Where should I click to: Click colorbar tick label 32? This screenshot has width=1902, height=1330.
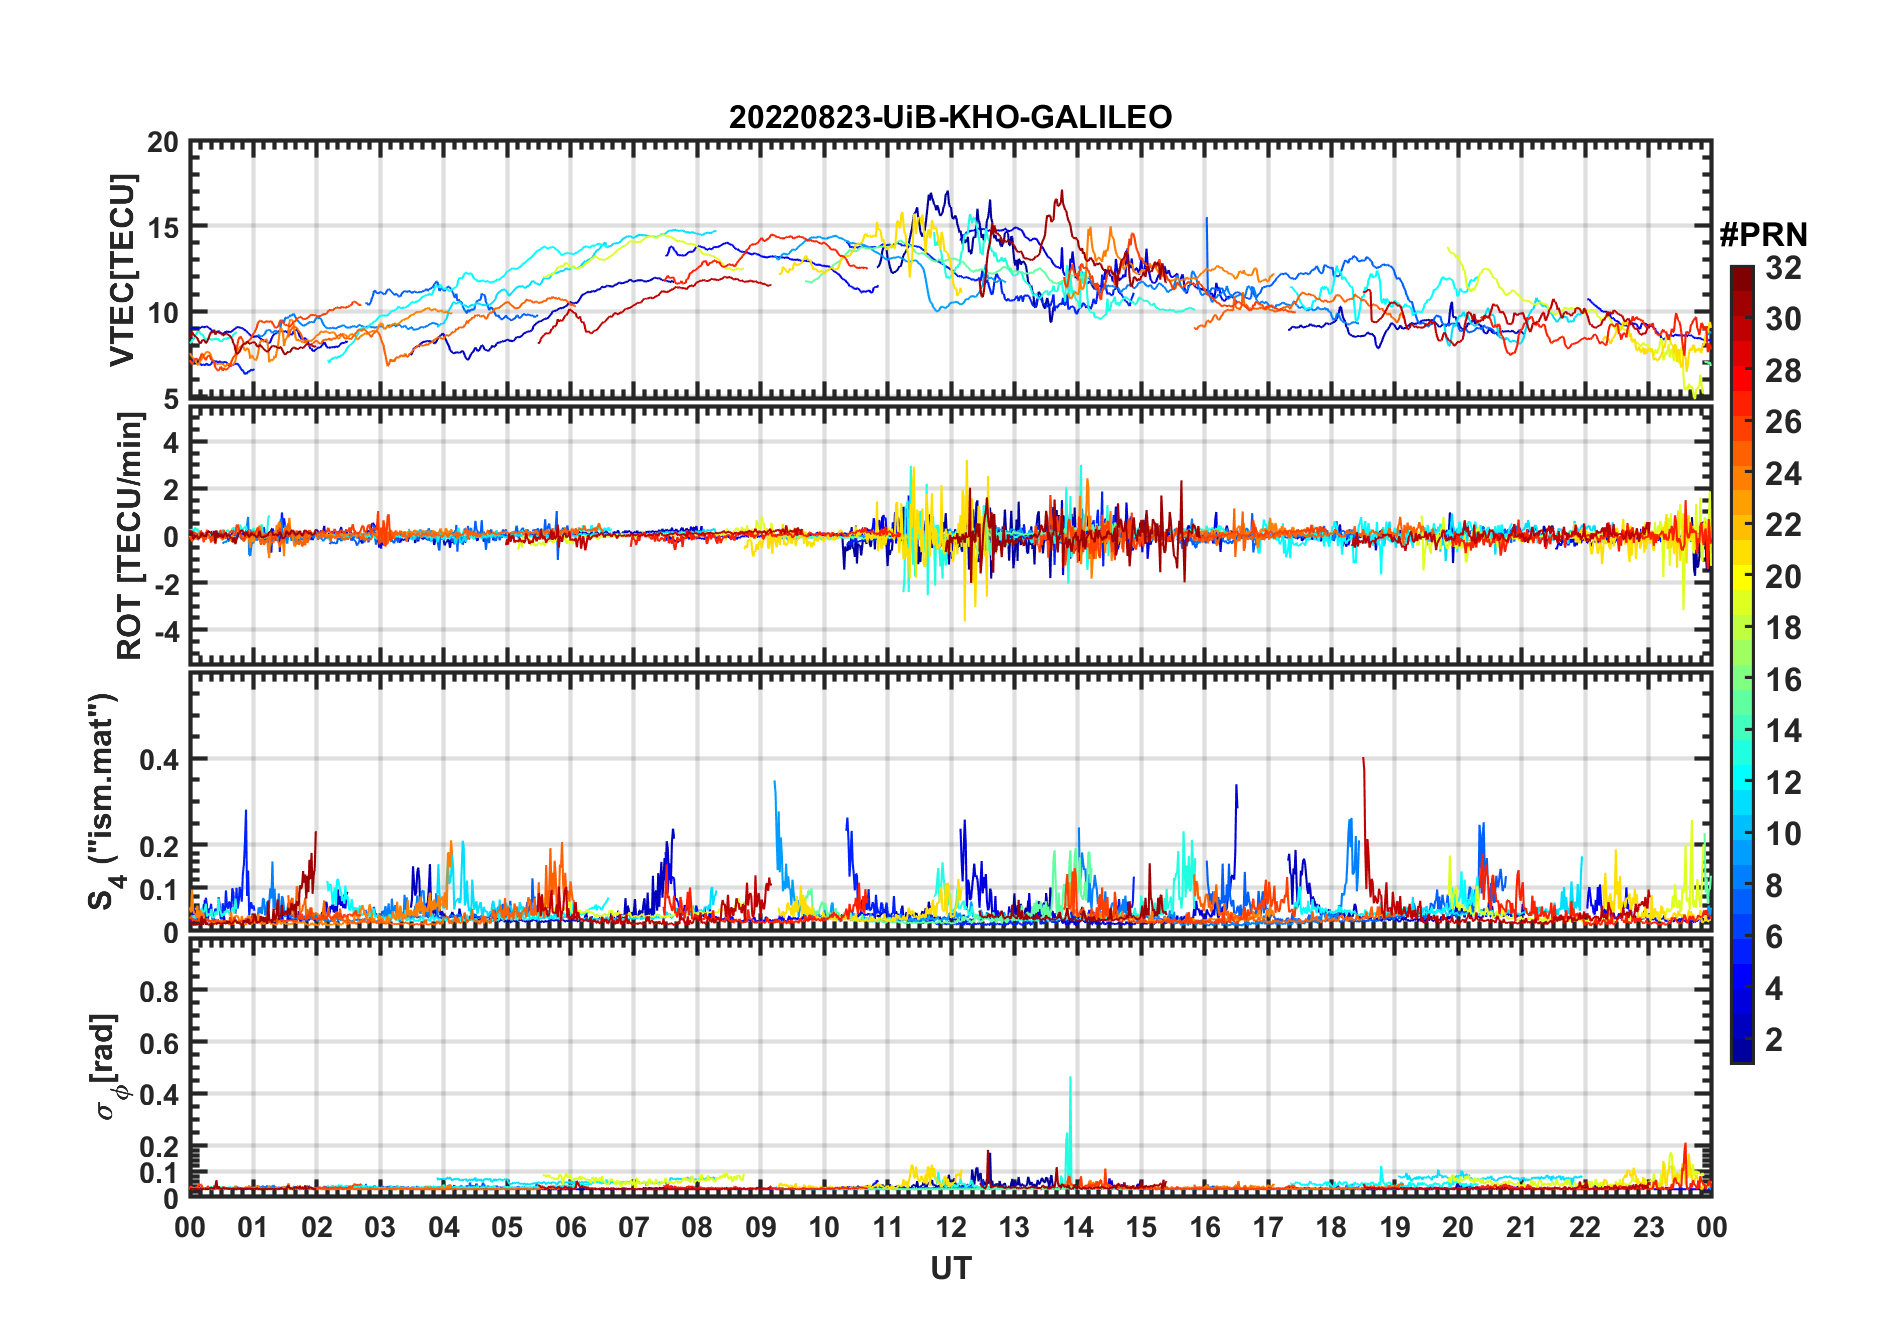click(1783, 267)
